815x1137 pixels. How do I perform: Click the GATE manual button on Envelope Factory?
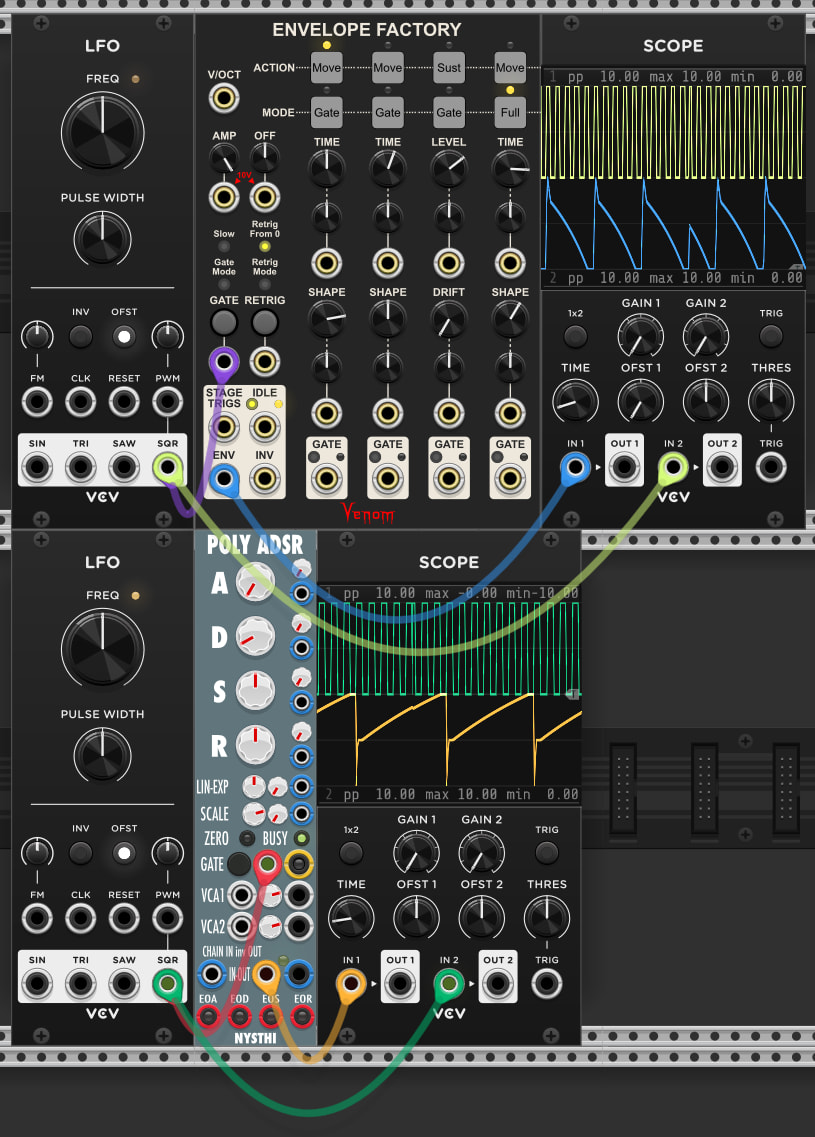[224, 322]
